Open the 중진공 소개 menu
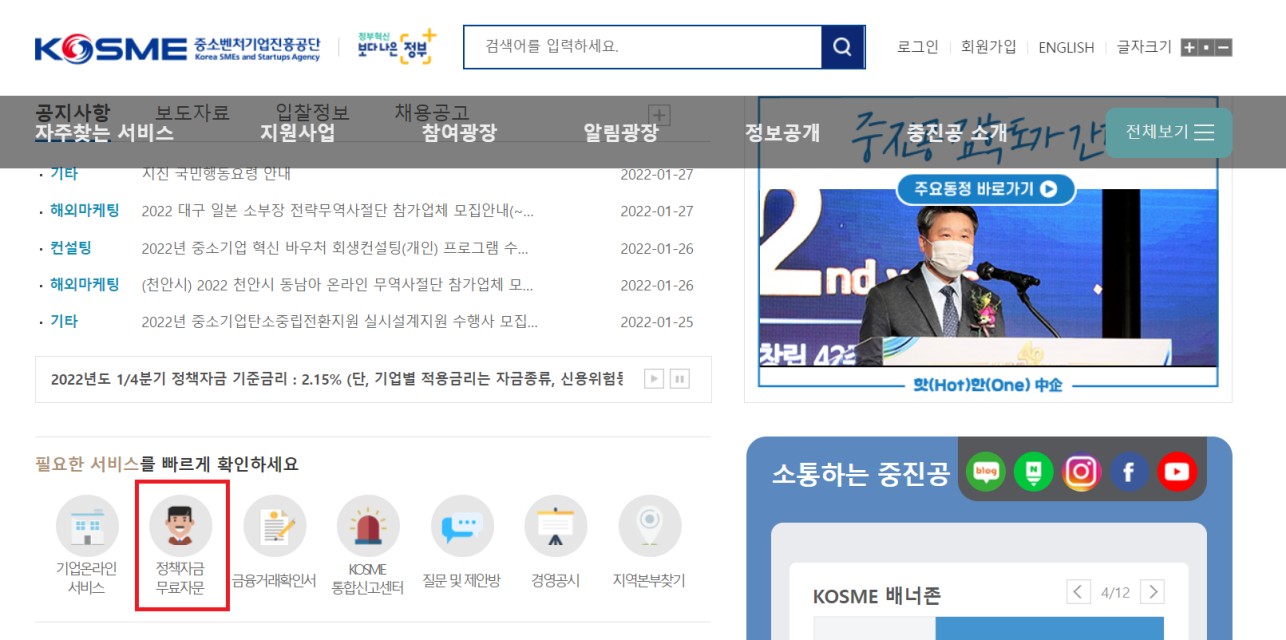The width and height of the screenshot is (1286, 640). [x=957, y=133]
